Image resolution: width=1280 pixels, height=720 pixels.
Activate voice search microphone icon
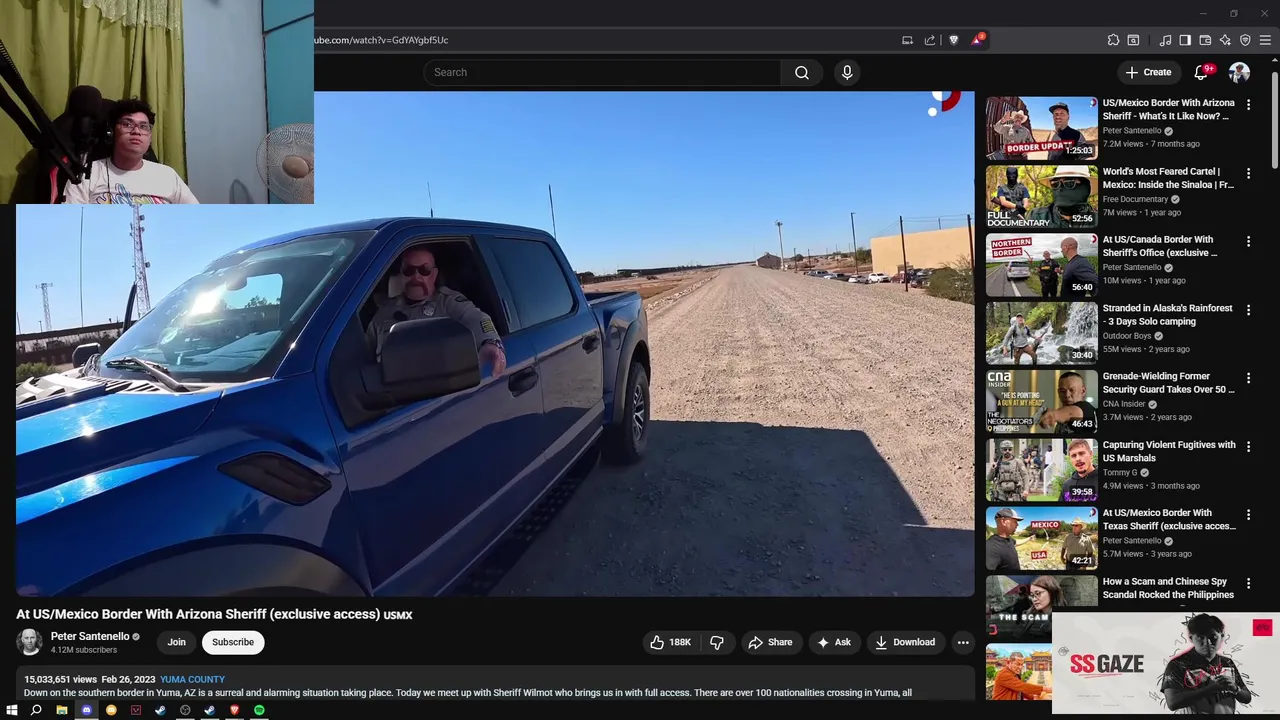[847, 72]
